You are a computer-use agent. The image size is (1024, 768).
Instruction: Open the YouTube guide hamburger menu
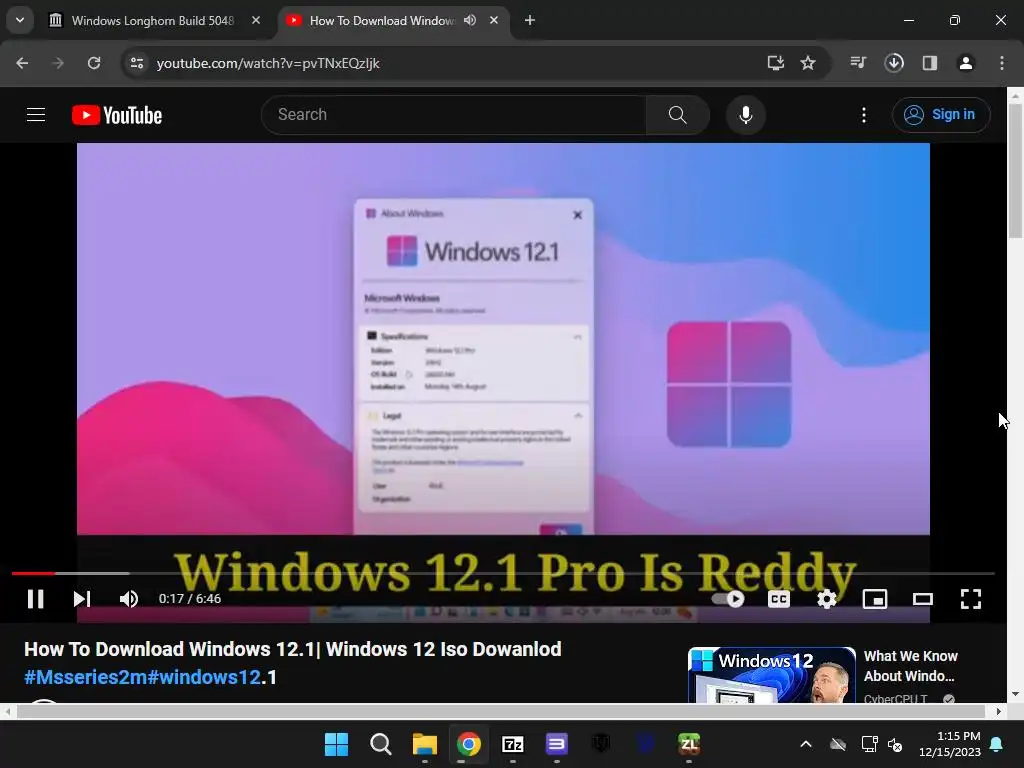tap(36, 115)
